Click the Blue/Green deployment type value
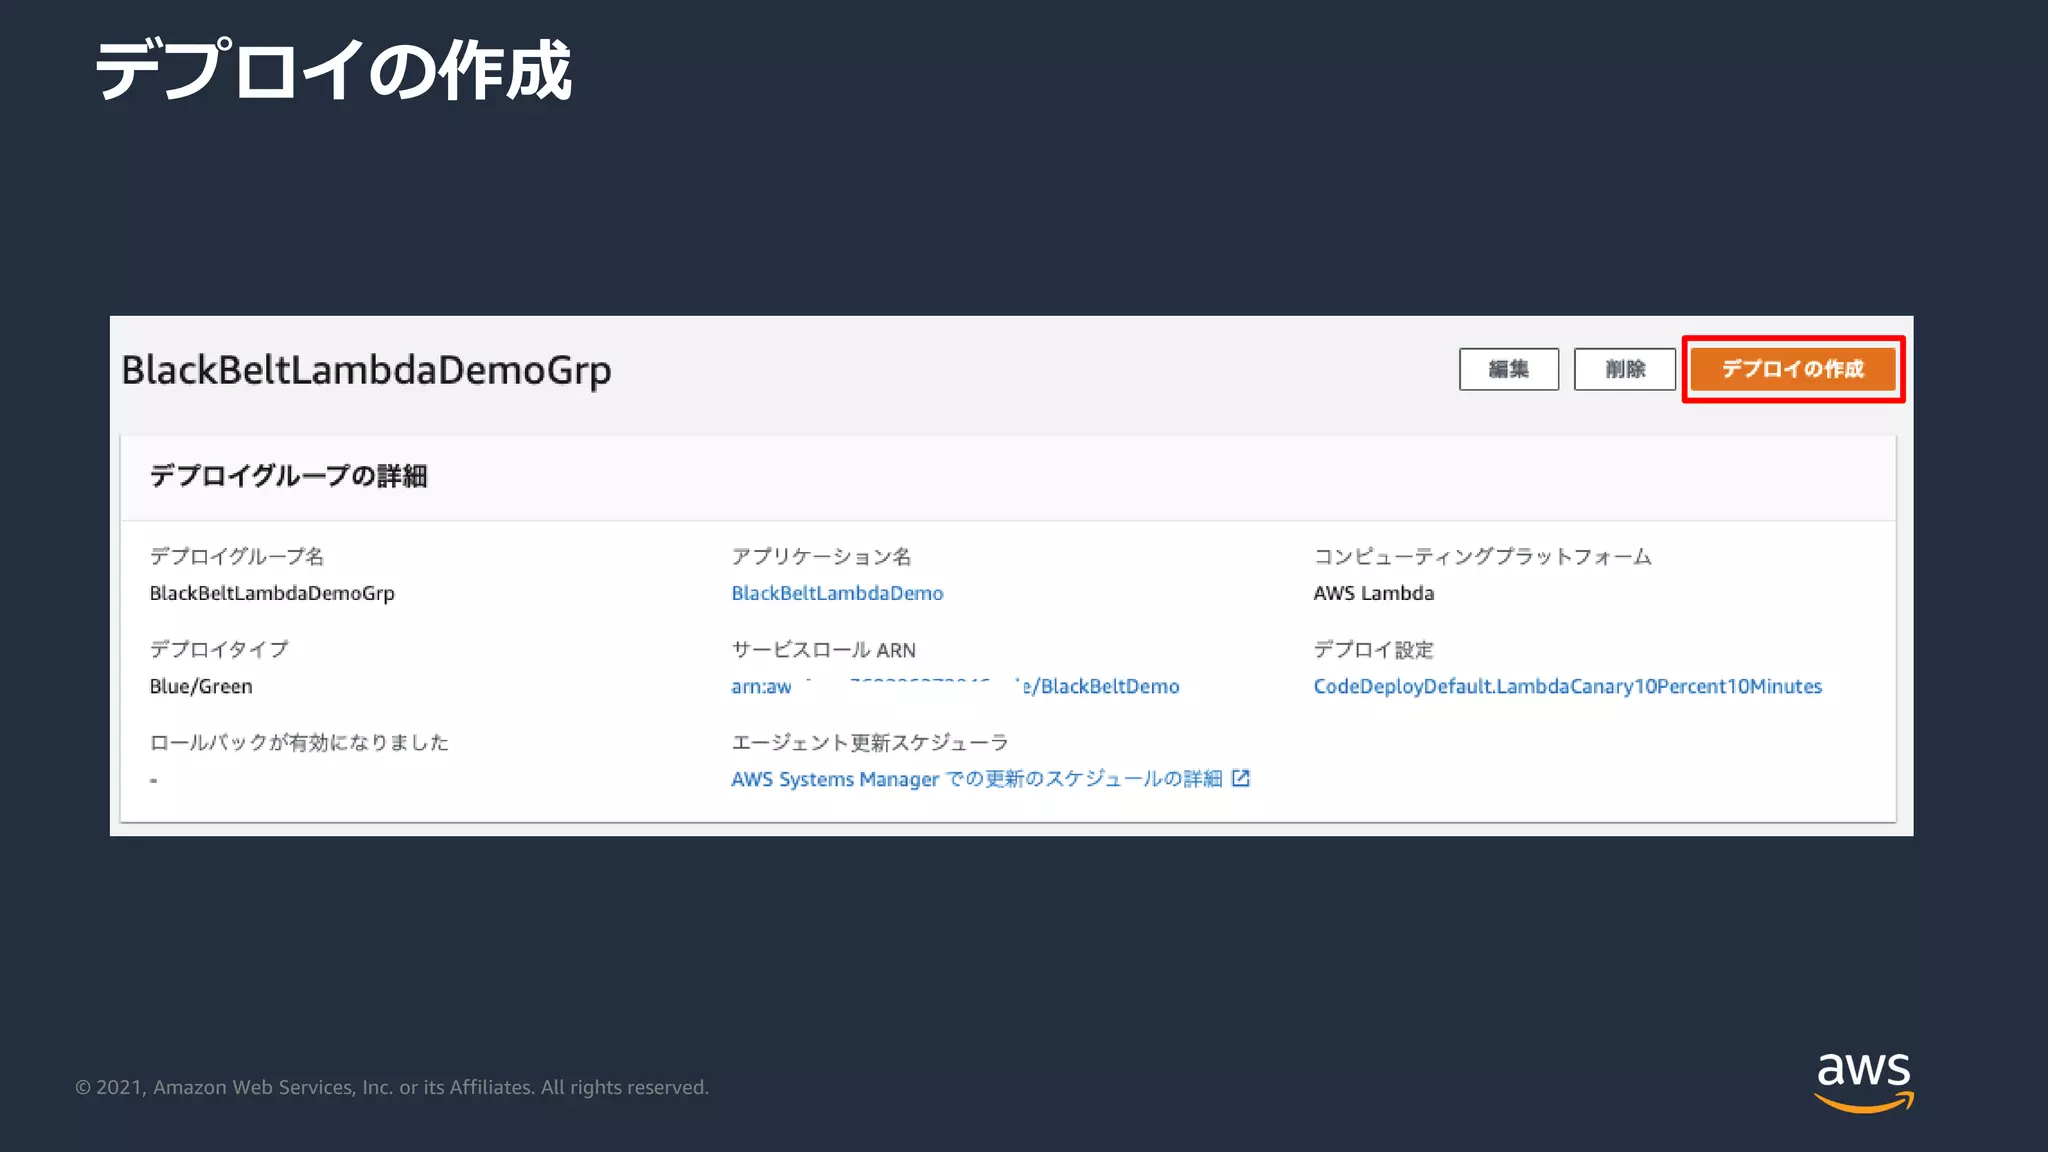 tap(201, 686)
